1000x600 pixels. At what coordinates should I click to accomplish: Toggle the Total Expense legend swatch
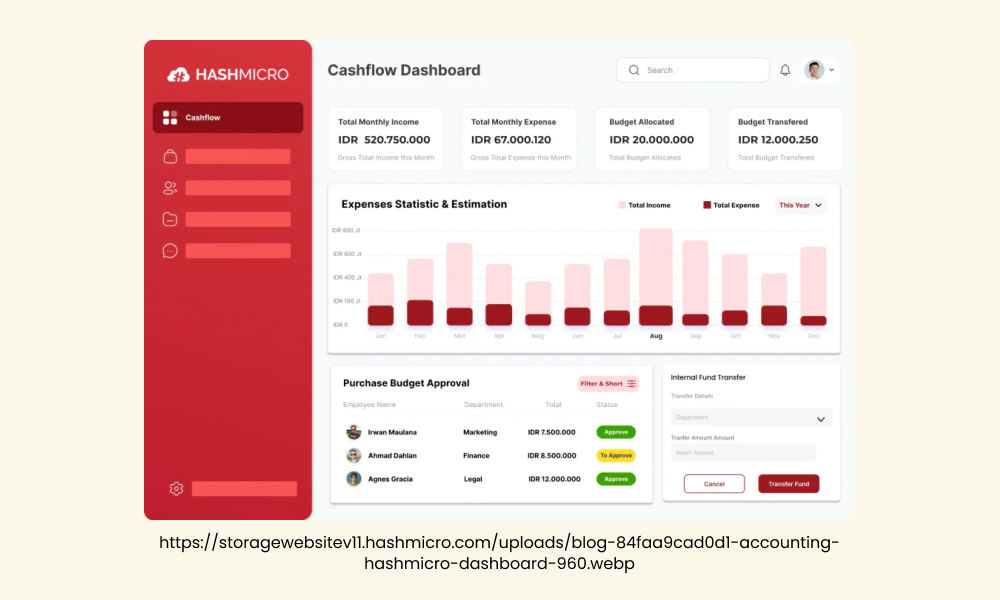707,205
